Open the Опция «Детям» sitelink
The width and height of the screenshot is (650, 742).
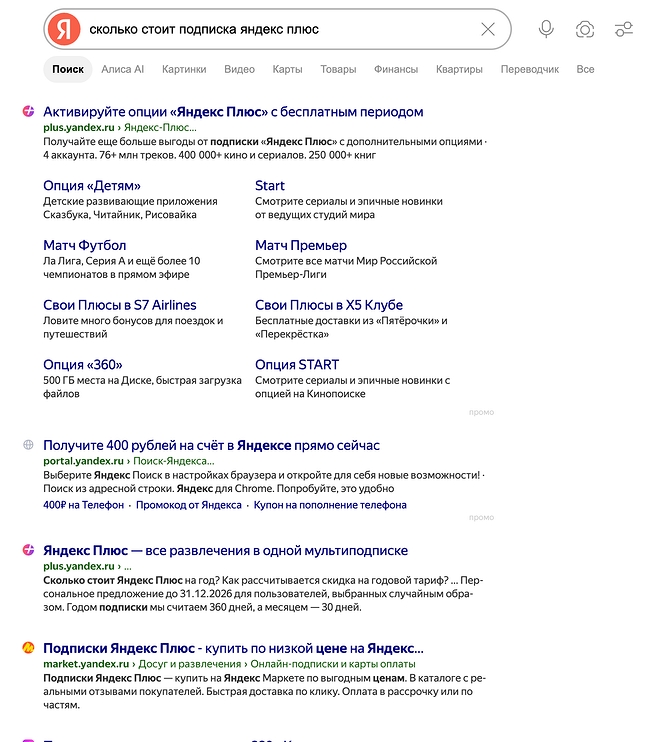click(92, 186)
